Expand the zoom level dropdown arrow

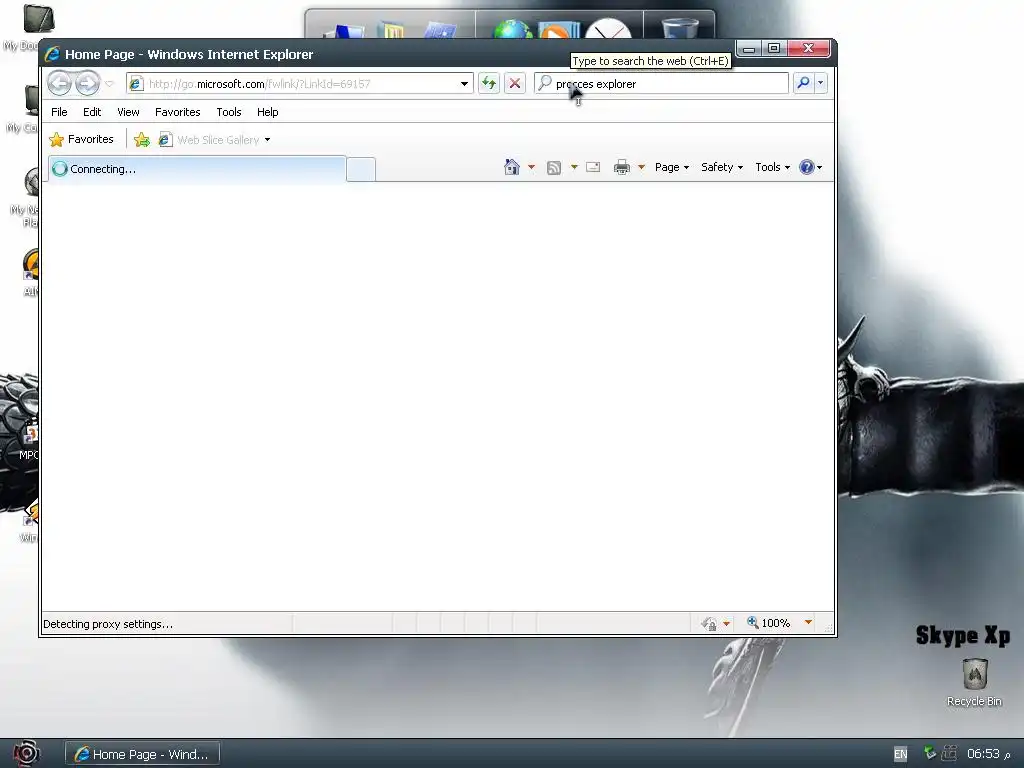coord(808,622)
